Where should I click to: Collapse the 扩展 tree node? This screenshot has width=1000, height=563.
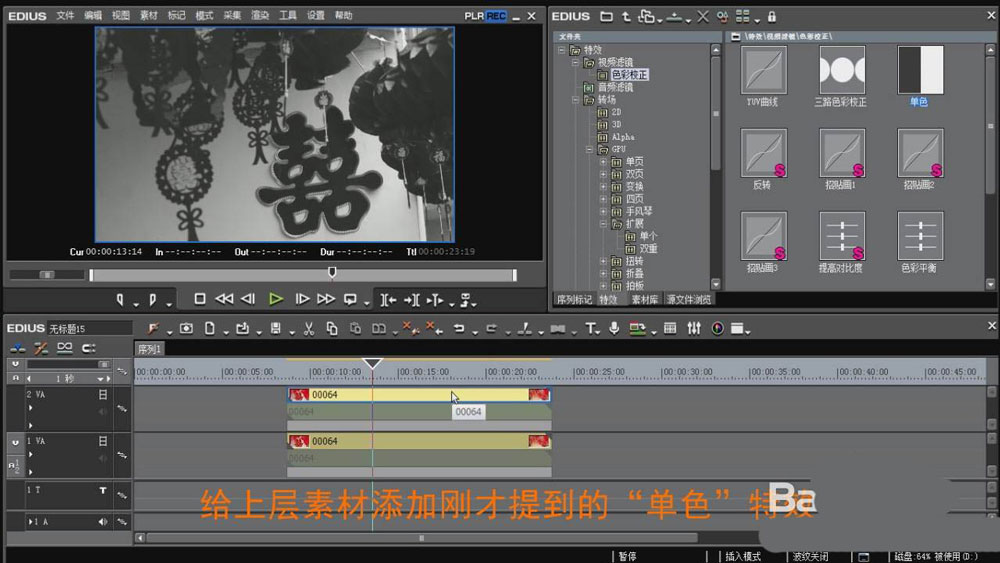603,224
